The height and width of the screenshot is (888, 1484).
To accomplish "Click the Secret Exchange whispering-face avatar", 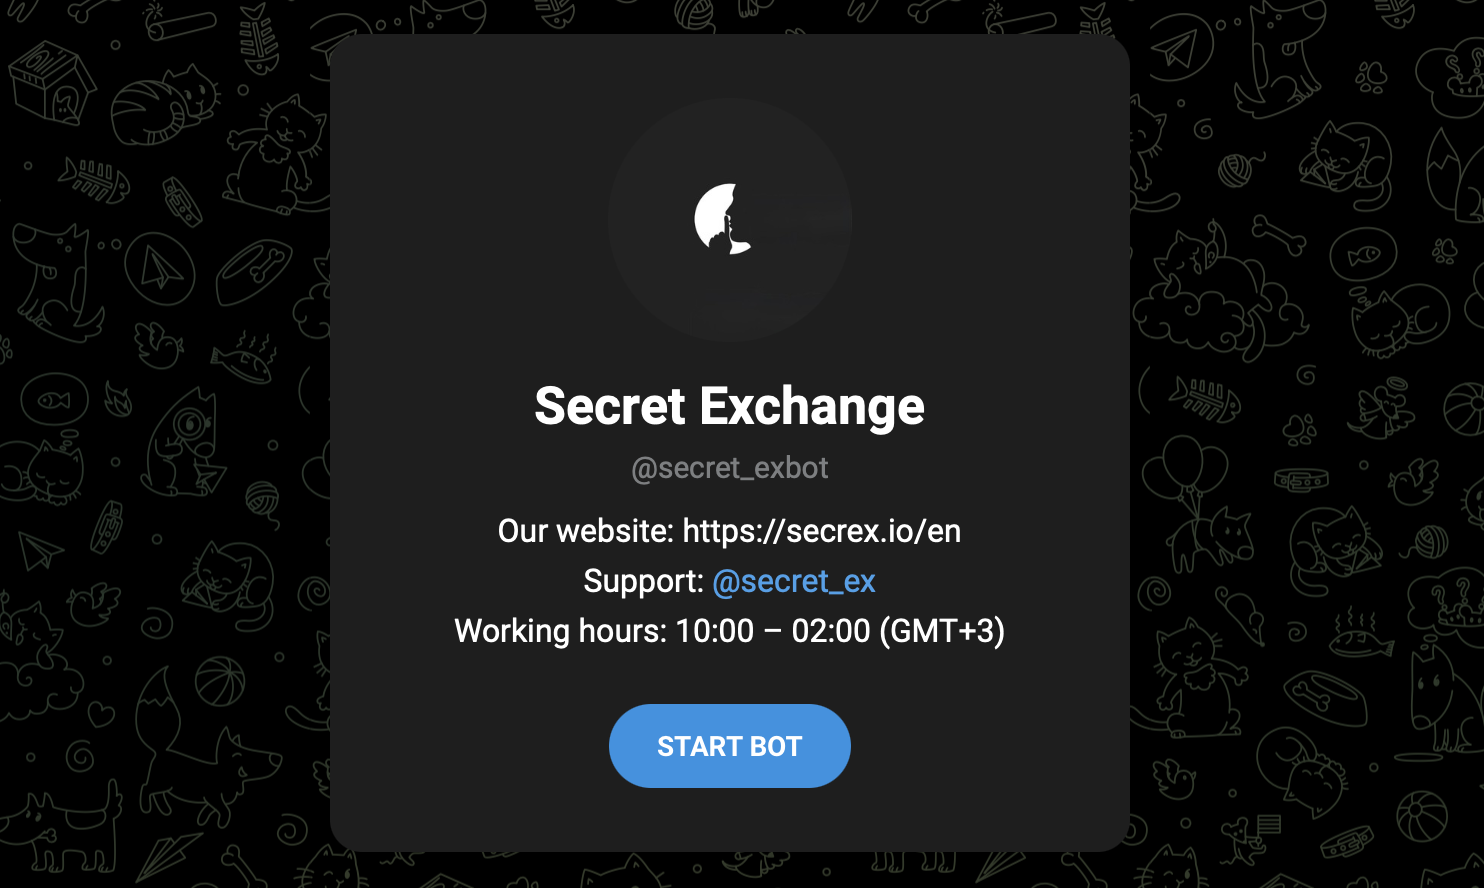I will click(730, 220).
